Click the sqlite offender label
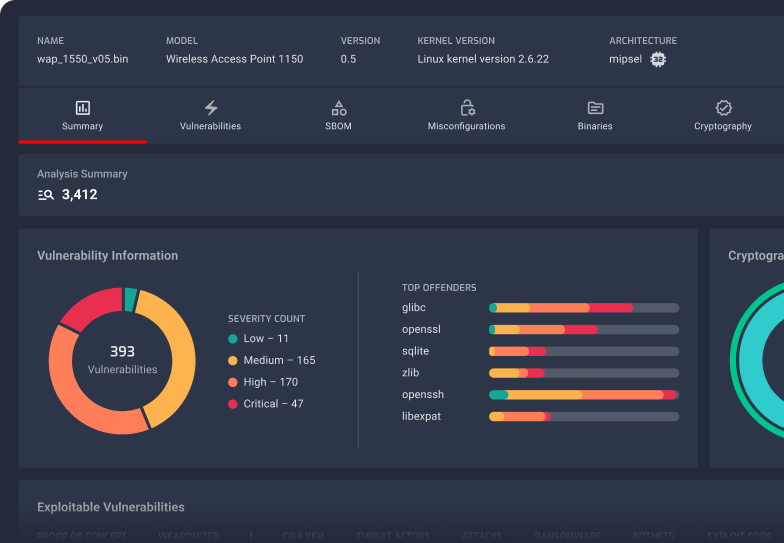Viewport: 784px width, 543px height. [415, 352]
